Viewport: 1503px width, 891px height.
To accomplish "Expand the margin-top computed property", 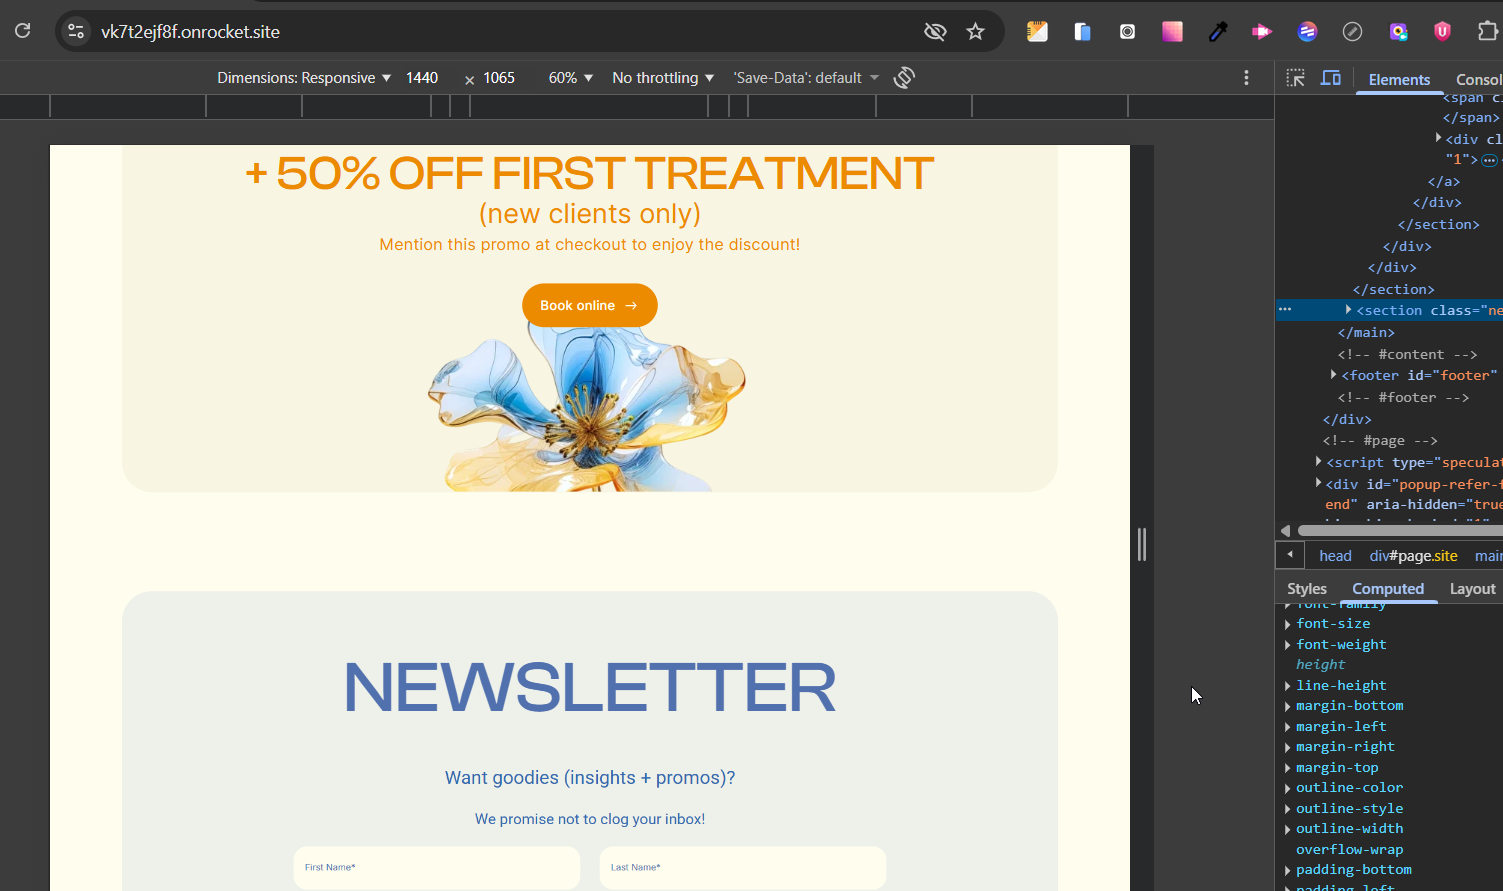I will click(1288, 768).
